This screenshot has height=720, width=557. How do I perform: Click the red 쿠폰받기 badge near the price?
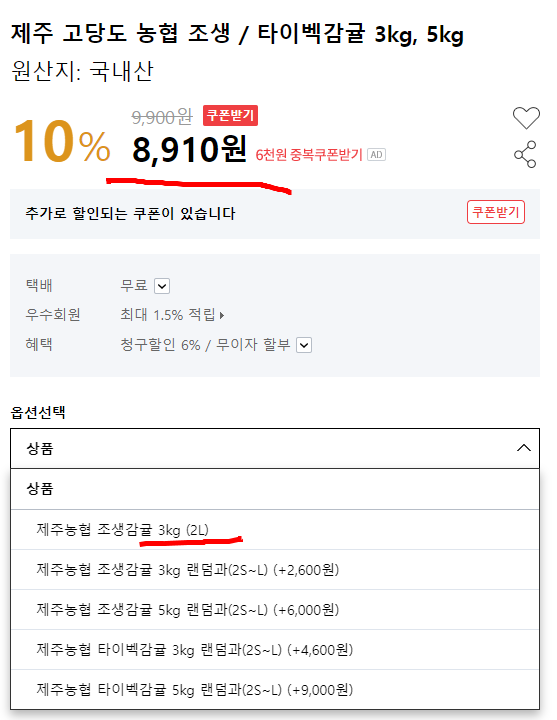pos(231,115)
